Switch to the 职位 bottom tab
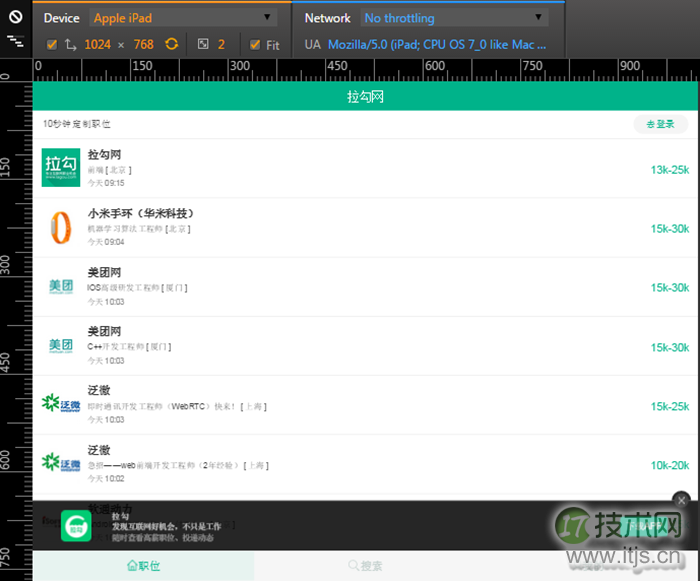 pos(143,566)
